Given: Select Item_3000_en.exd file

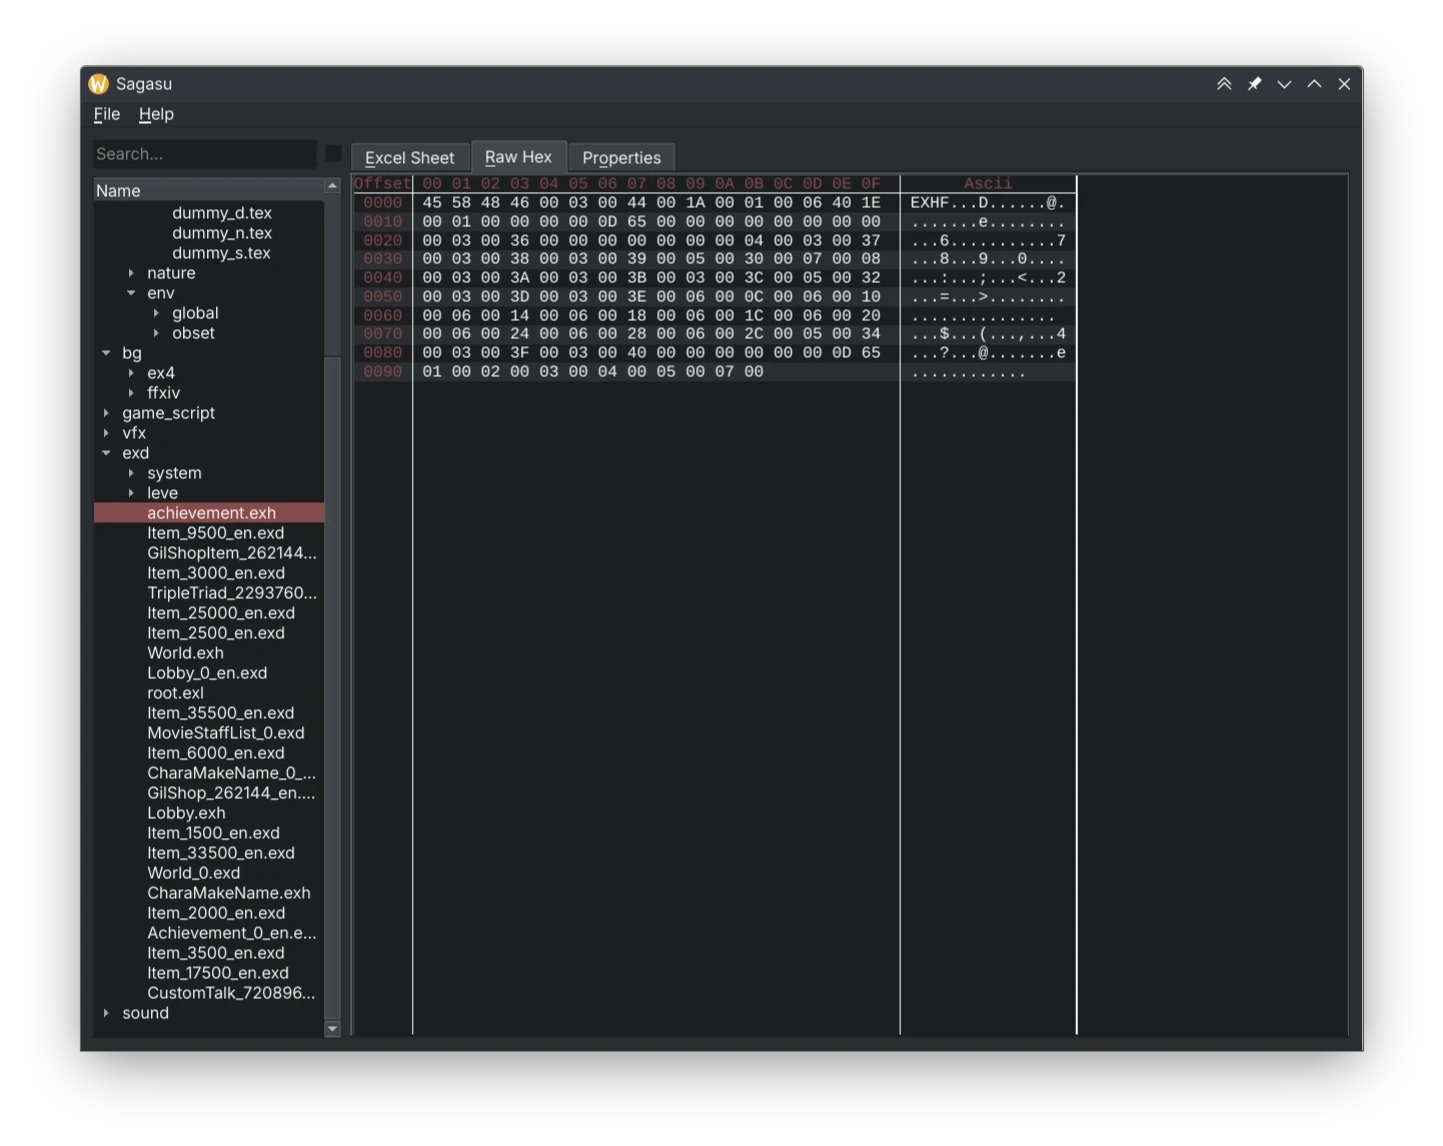Looking at the screenshot, I should click(x=215, y=573).
